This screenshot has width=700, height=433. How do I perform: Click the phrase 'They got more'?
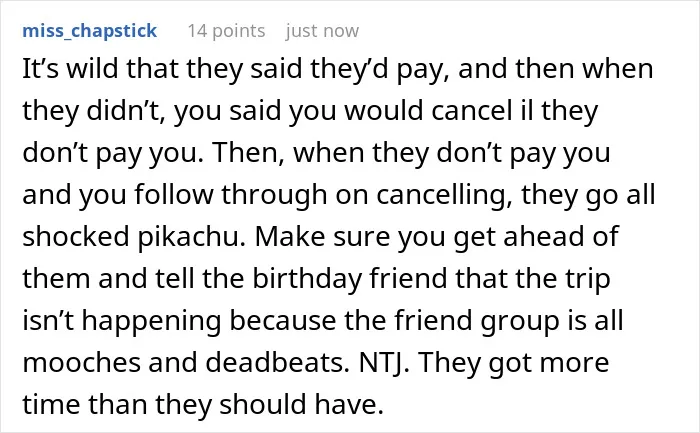tap(514, 362)
